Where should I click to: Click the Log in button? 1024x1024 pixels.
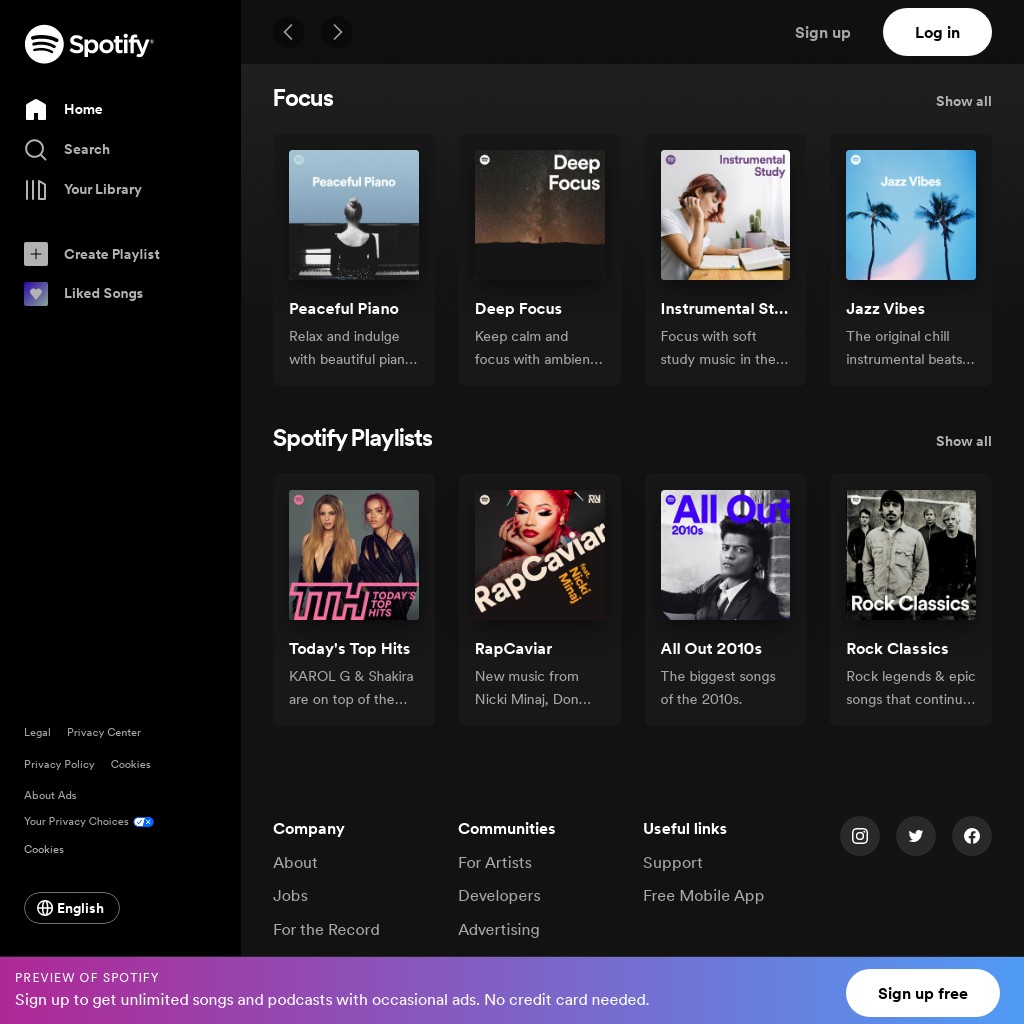click(937, 32)
